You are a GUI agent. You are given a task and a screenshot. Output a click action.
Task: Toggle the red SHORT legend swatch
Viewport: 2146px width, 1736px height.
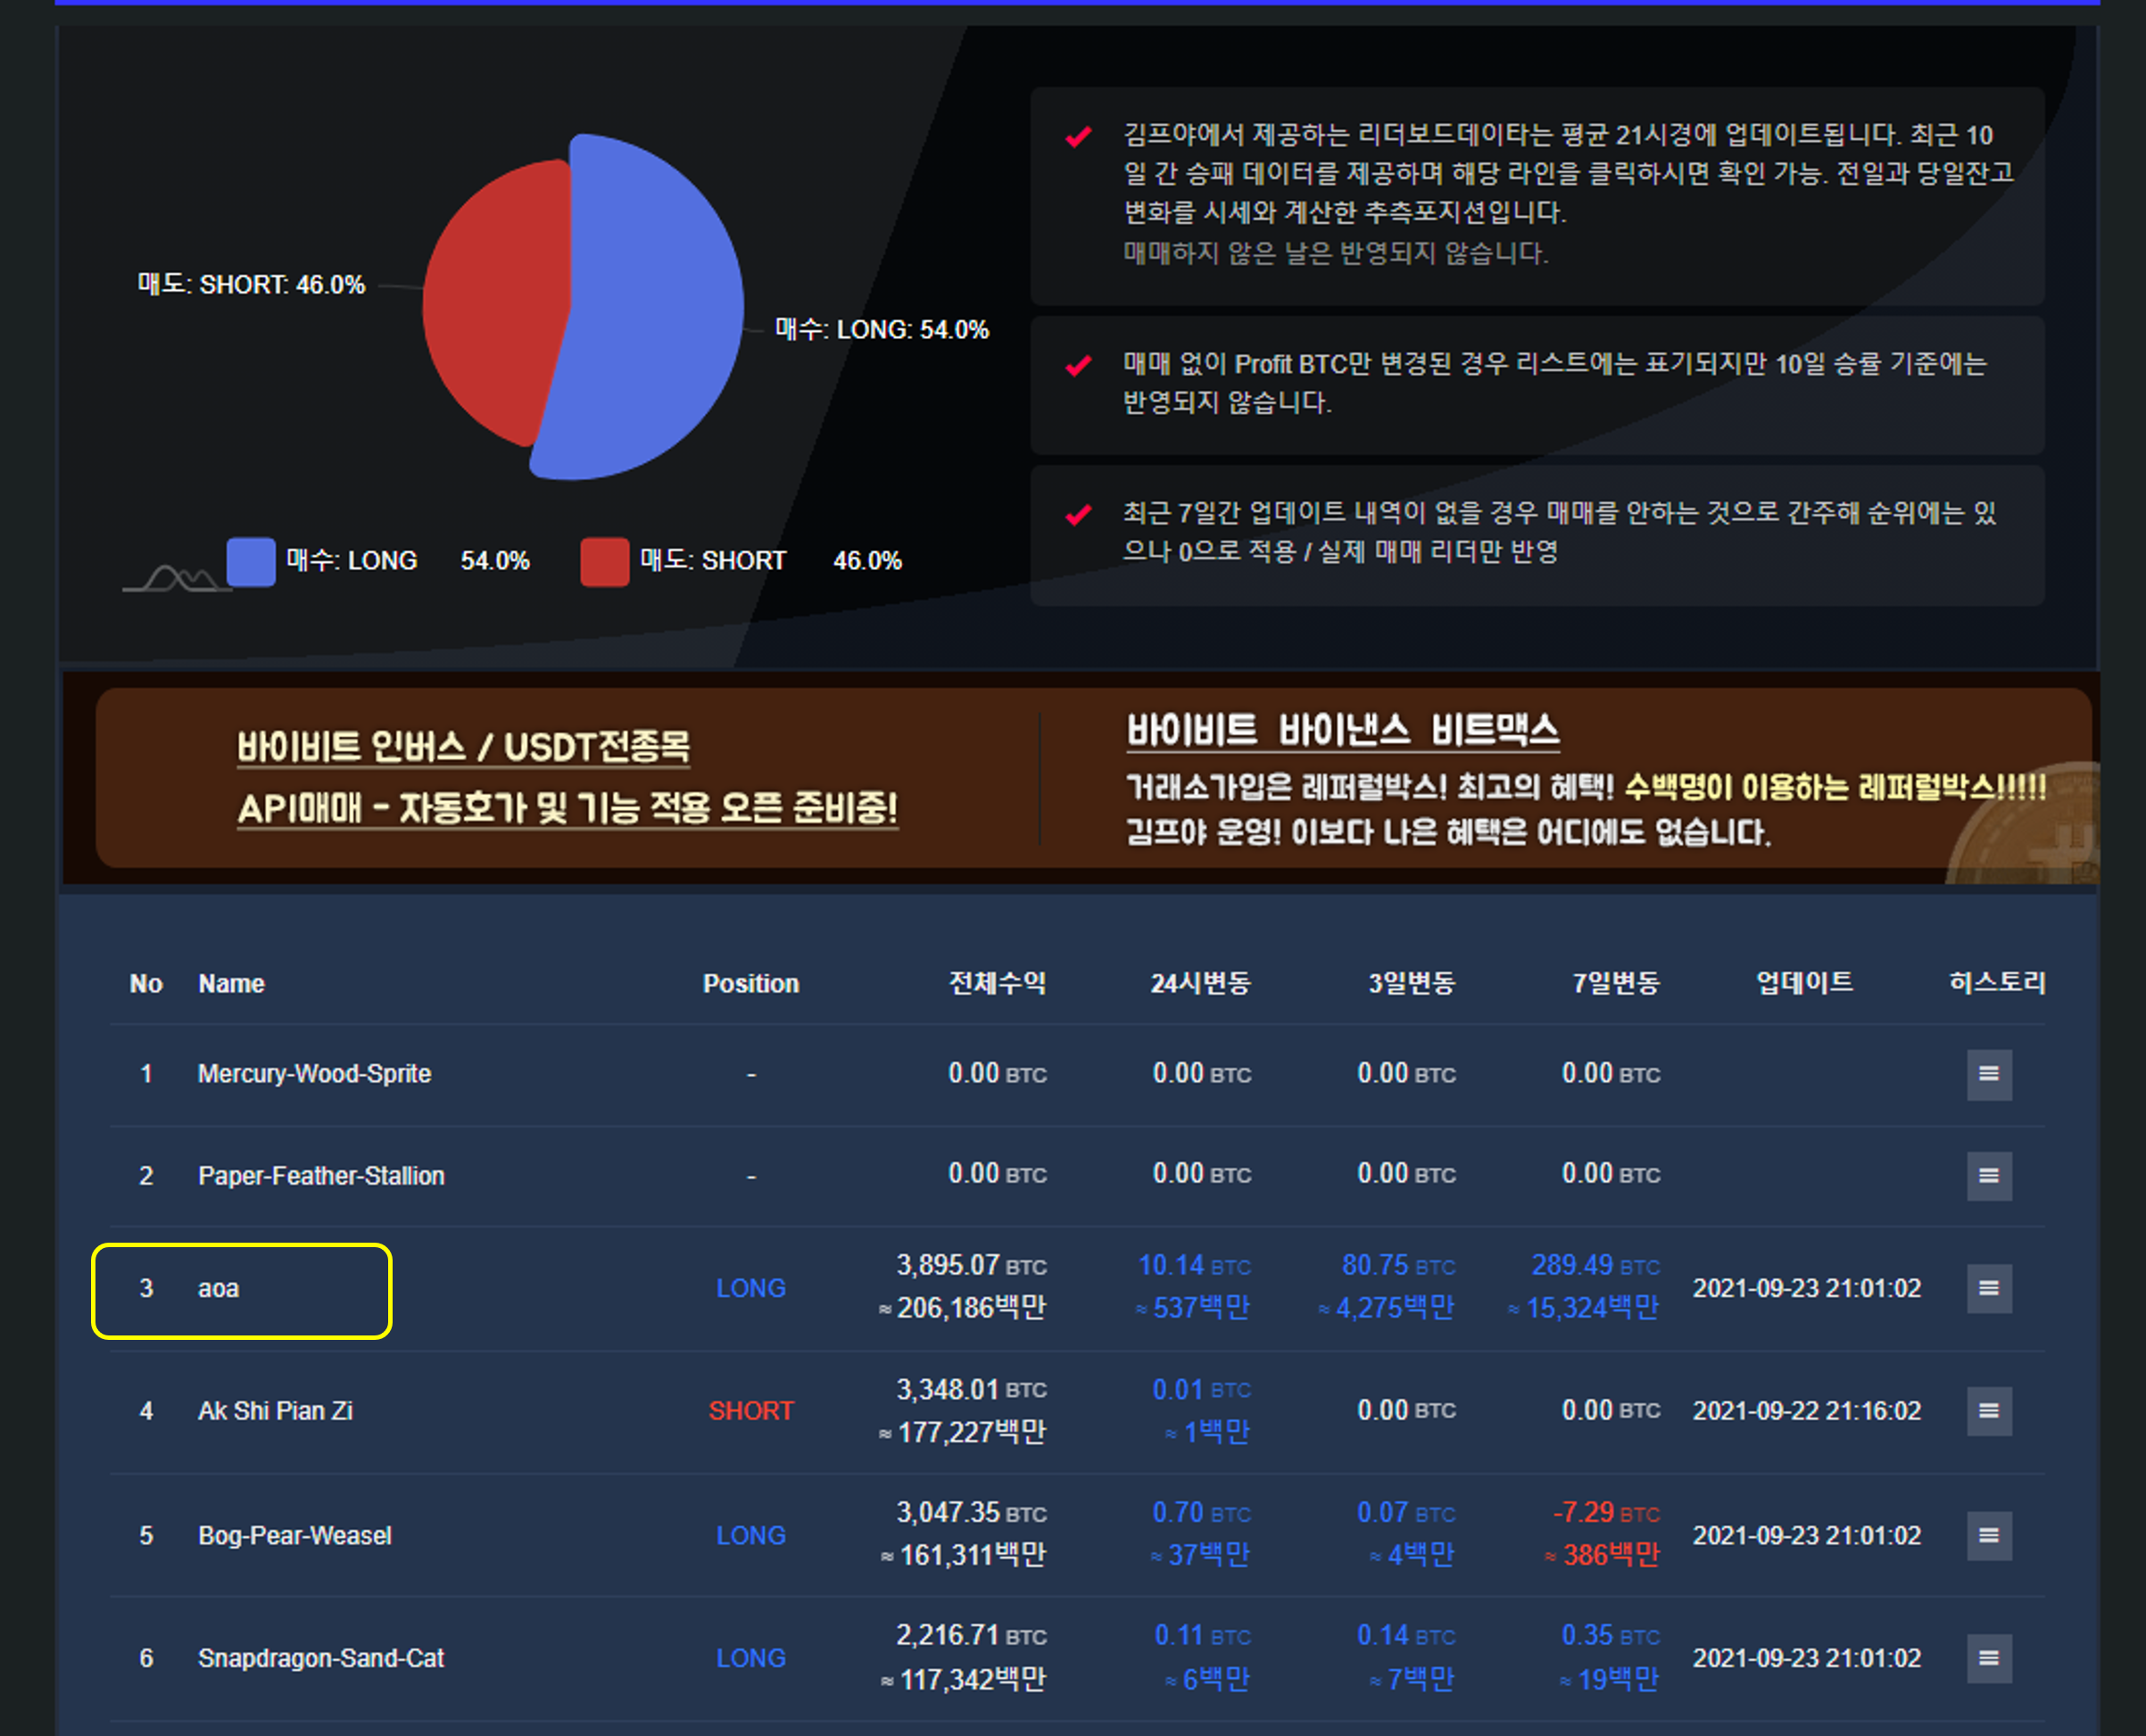point(604,561)
